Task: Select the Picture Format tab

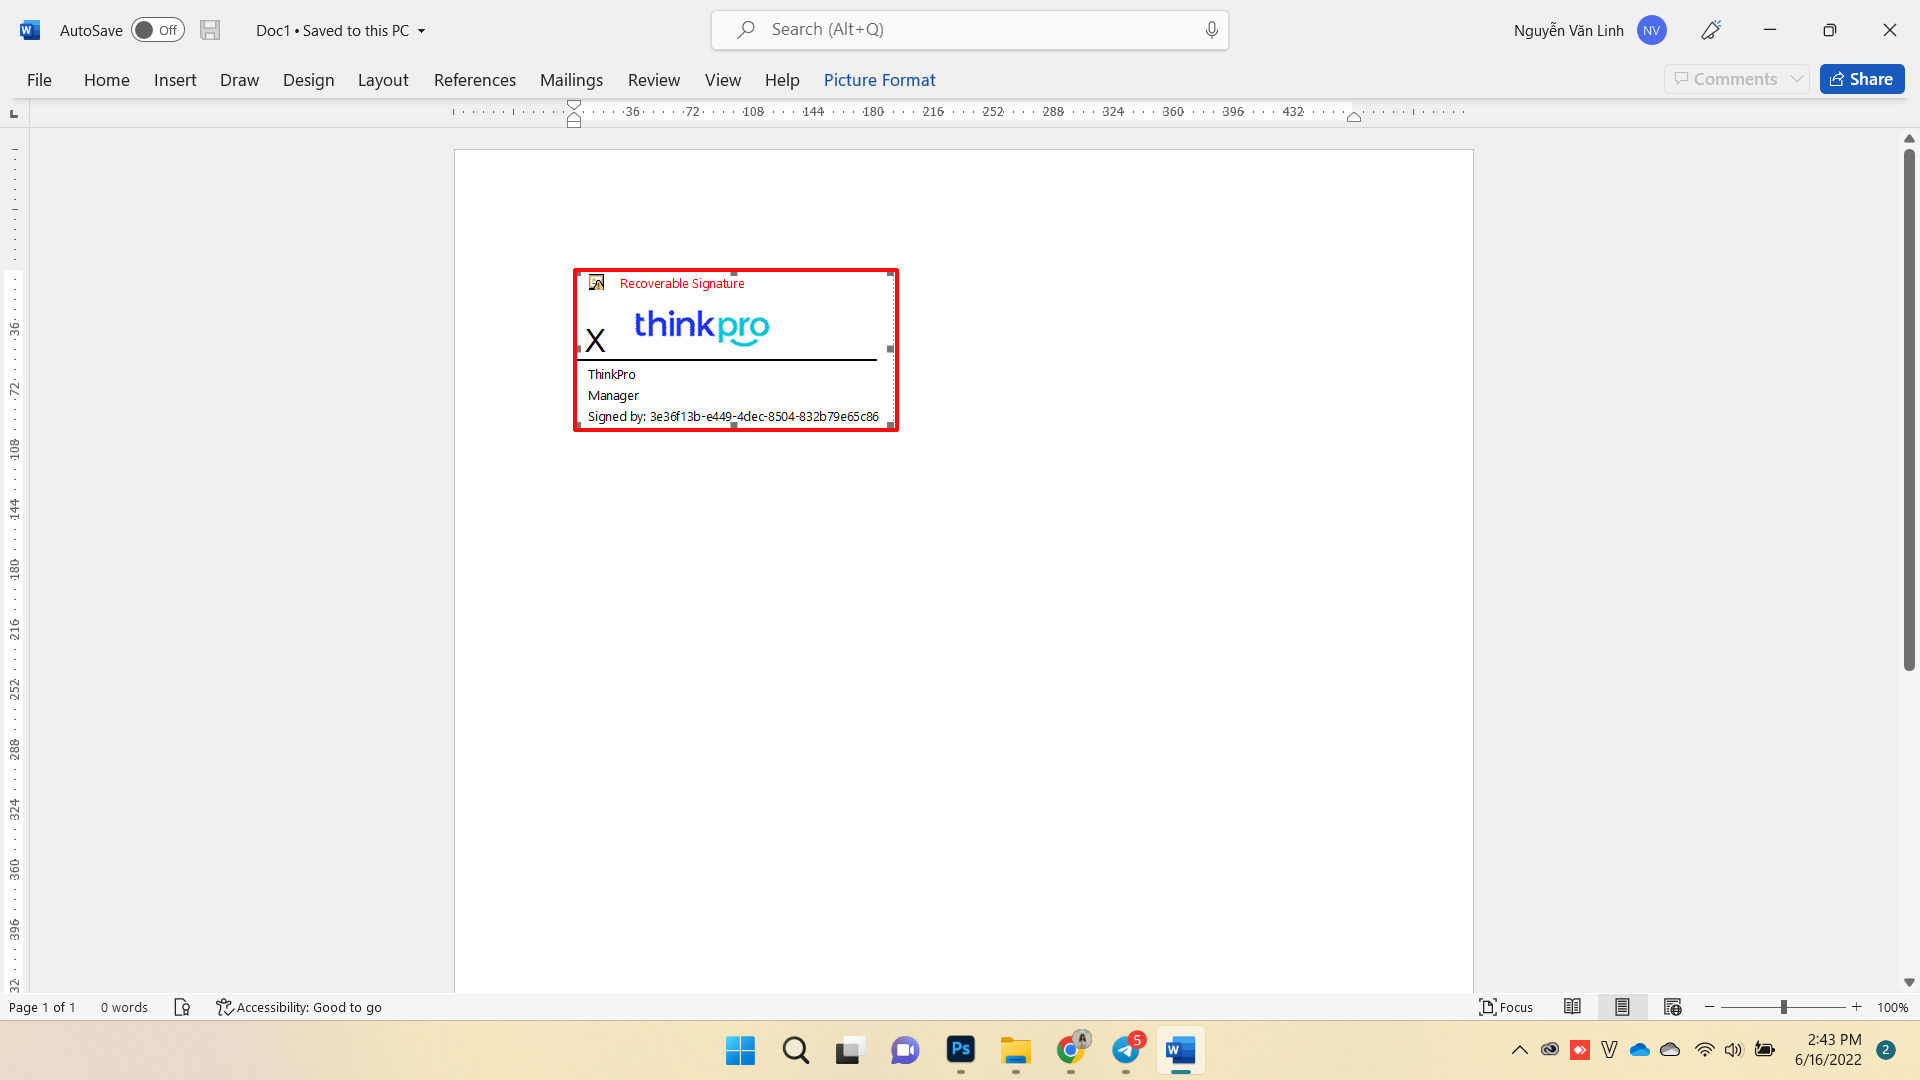Action: (879, 80)
